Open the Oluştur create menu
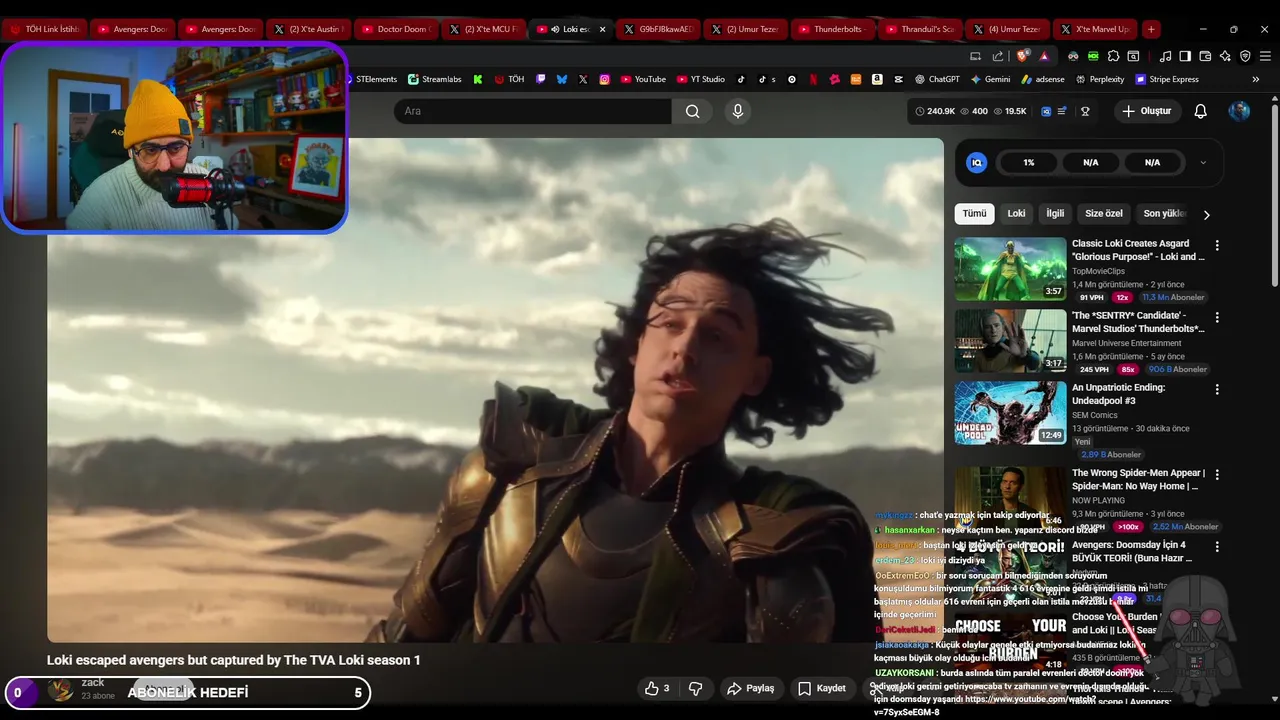 click(1146, 111)
